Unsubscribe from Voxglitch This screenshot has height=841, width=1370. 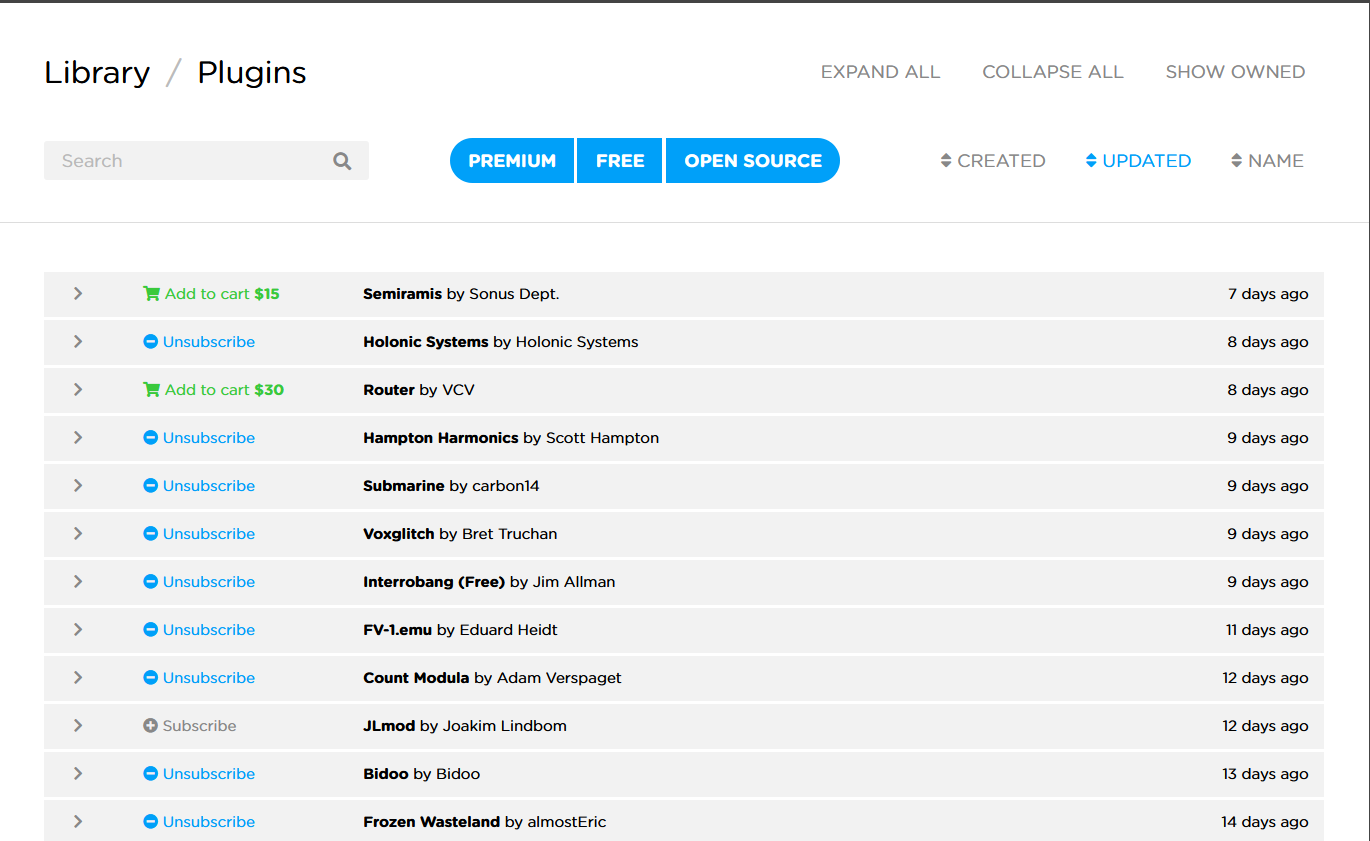(199, 534)
